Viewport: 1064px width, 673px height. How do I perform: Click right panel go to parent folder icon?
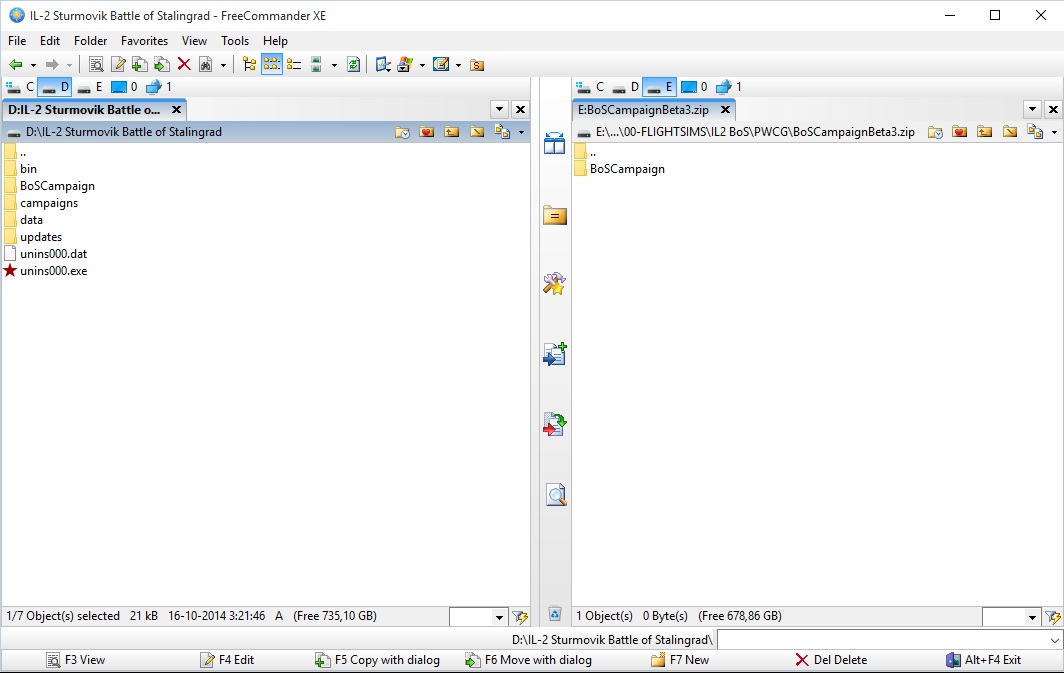click(x=985, y=132)
